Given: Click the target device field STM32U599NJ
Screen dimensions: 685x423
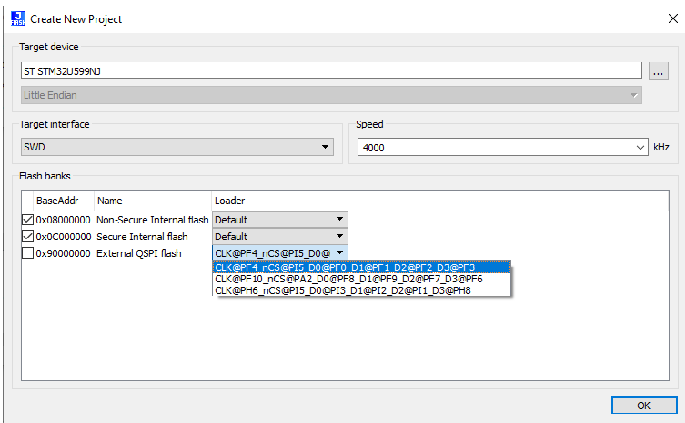Looking at the screenshot, I should click(331, 71).
